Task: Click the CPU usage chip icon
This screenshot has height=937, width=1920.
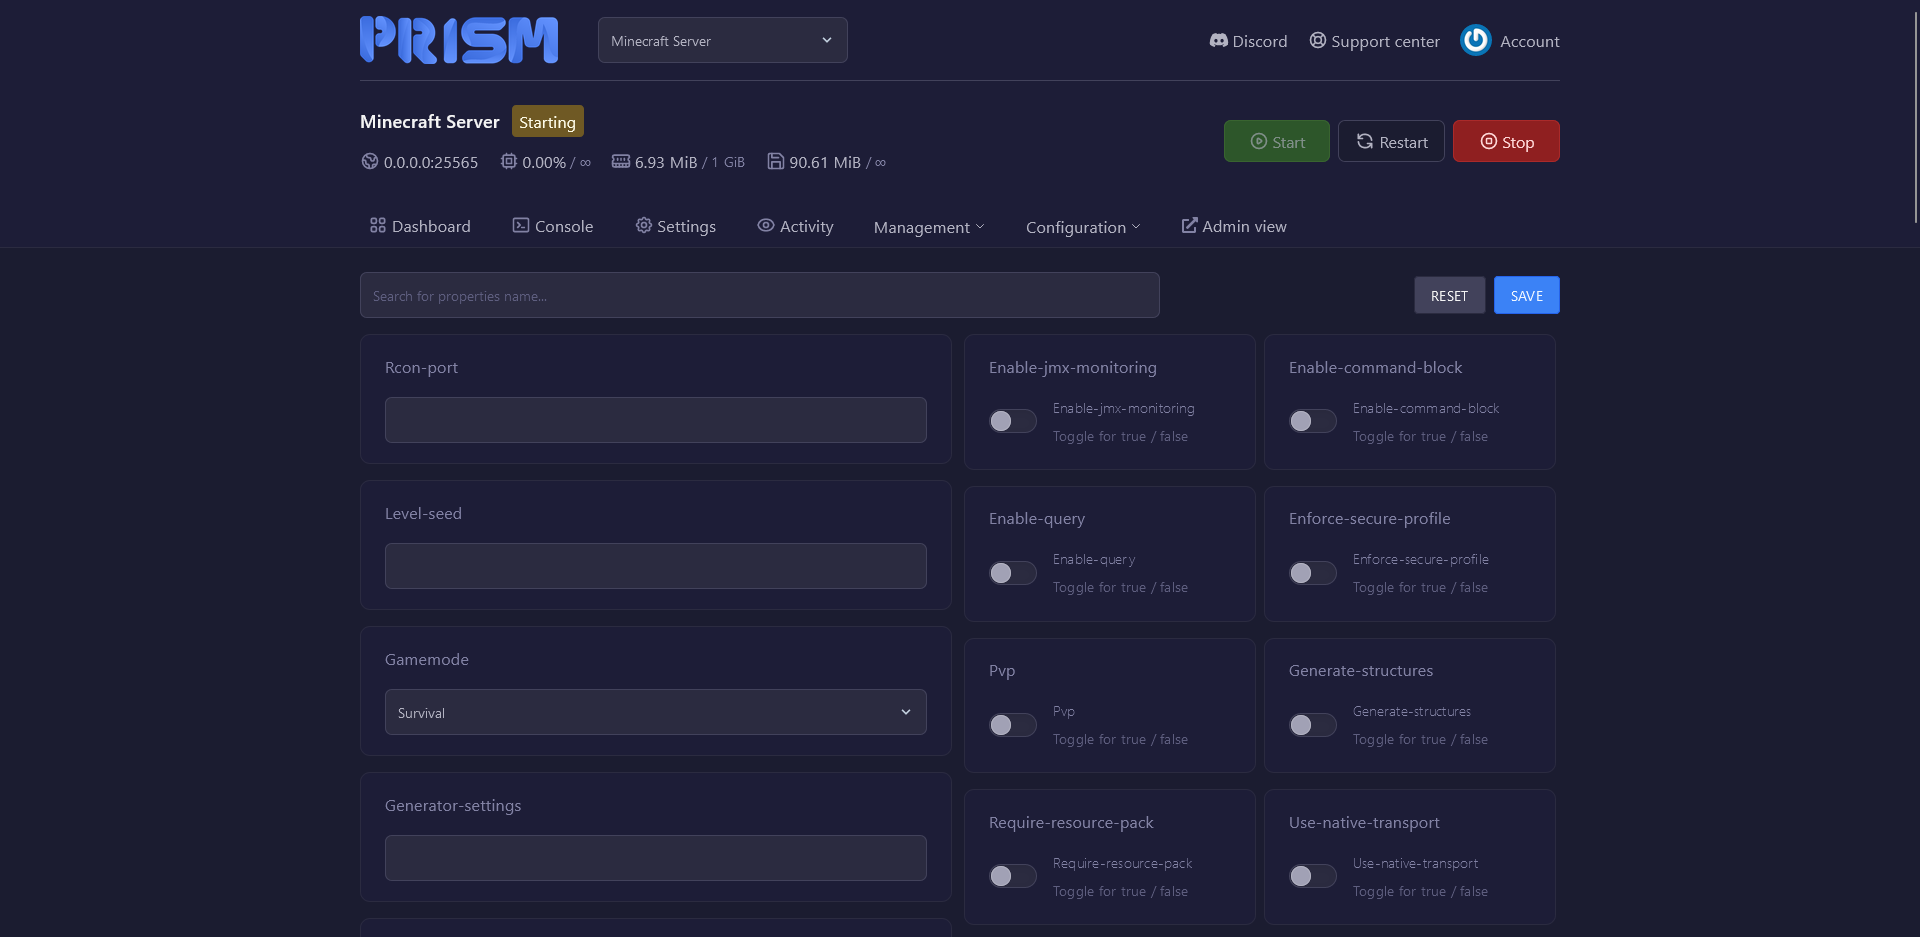Action: tap(509, 161)
